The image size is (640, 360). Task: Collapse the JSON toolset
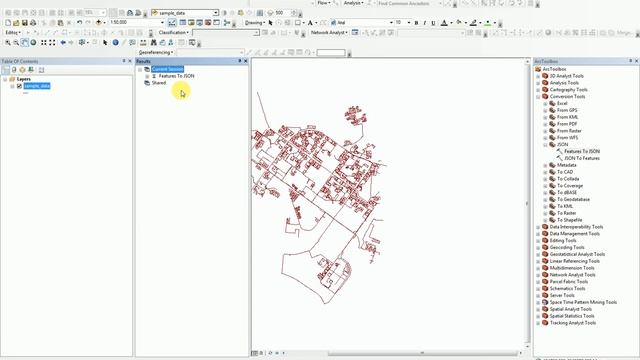[545, 144]
